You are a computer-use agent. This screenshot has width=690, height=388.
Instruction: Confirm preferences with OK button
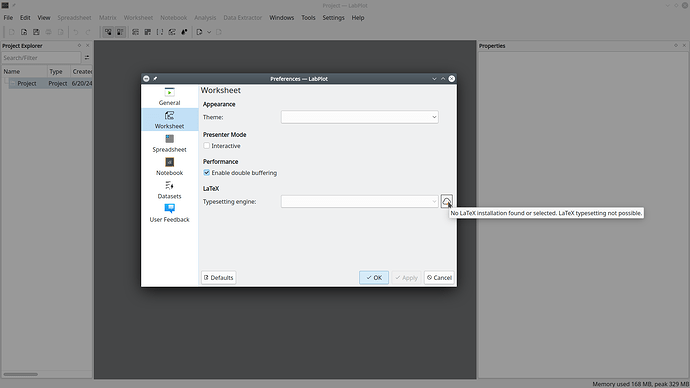374,278
